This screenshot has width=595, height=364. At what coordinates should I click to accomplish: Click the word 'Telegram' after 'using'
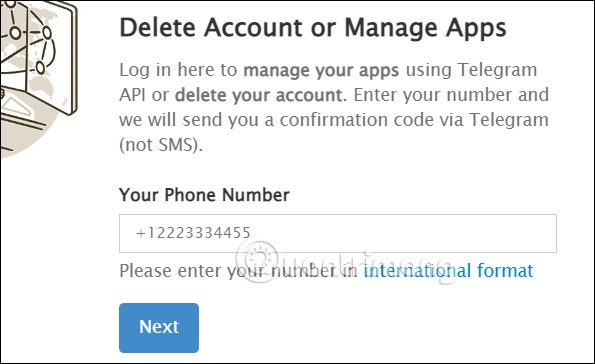497,71
